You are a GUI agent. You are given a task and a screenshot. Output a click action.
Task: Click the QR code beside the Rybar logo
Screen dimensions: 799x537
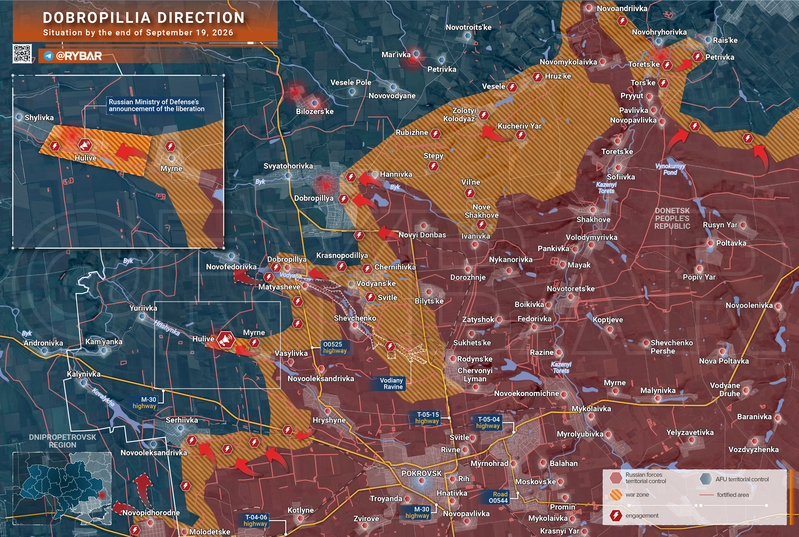point(22,53)
